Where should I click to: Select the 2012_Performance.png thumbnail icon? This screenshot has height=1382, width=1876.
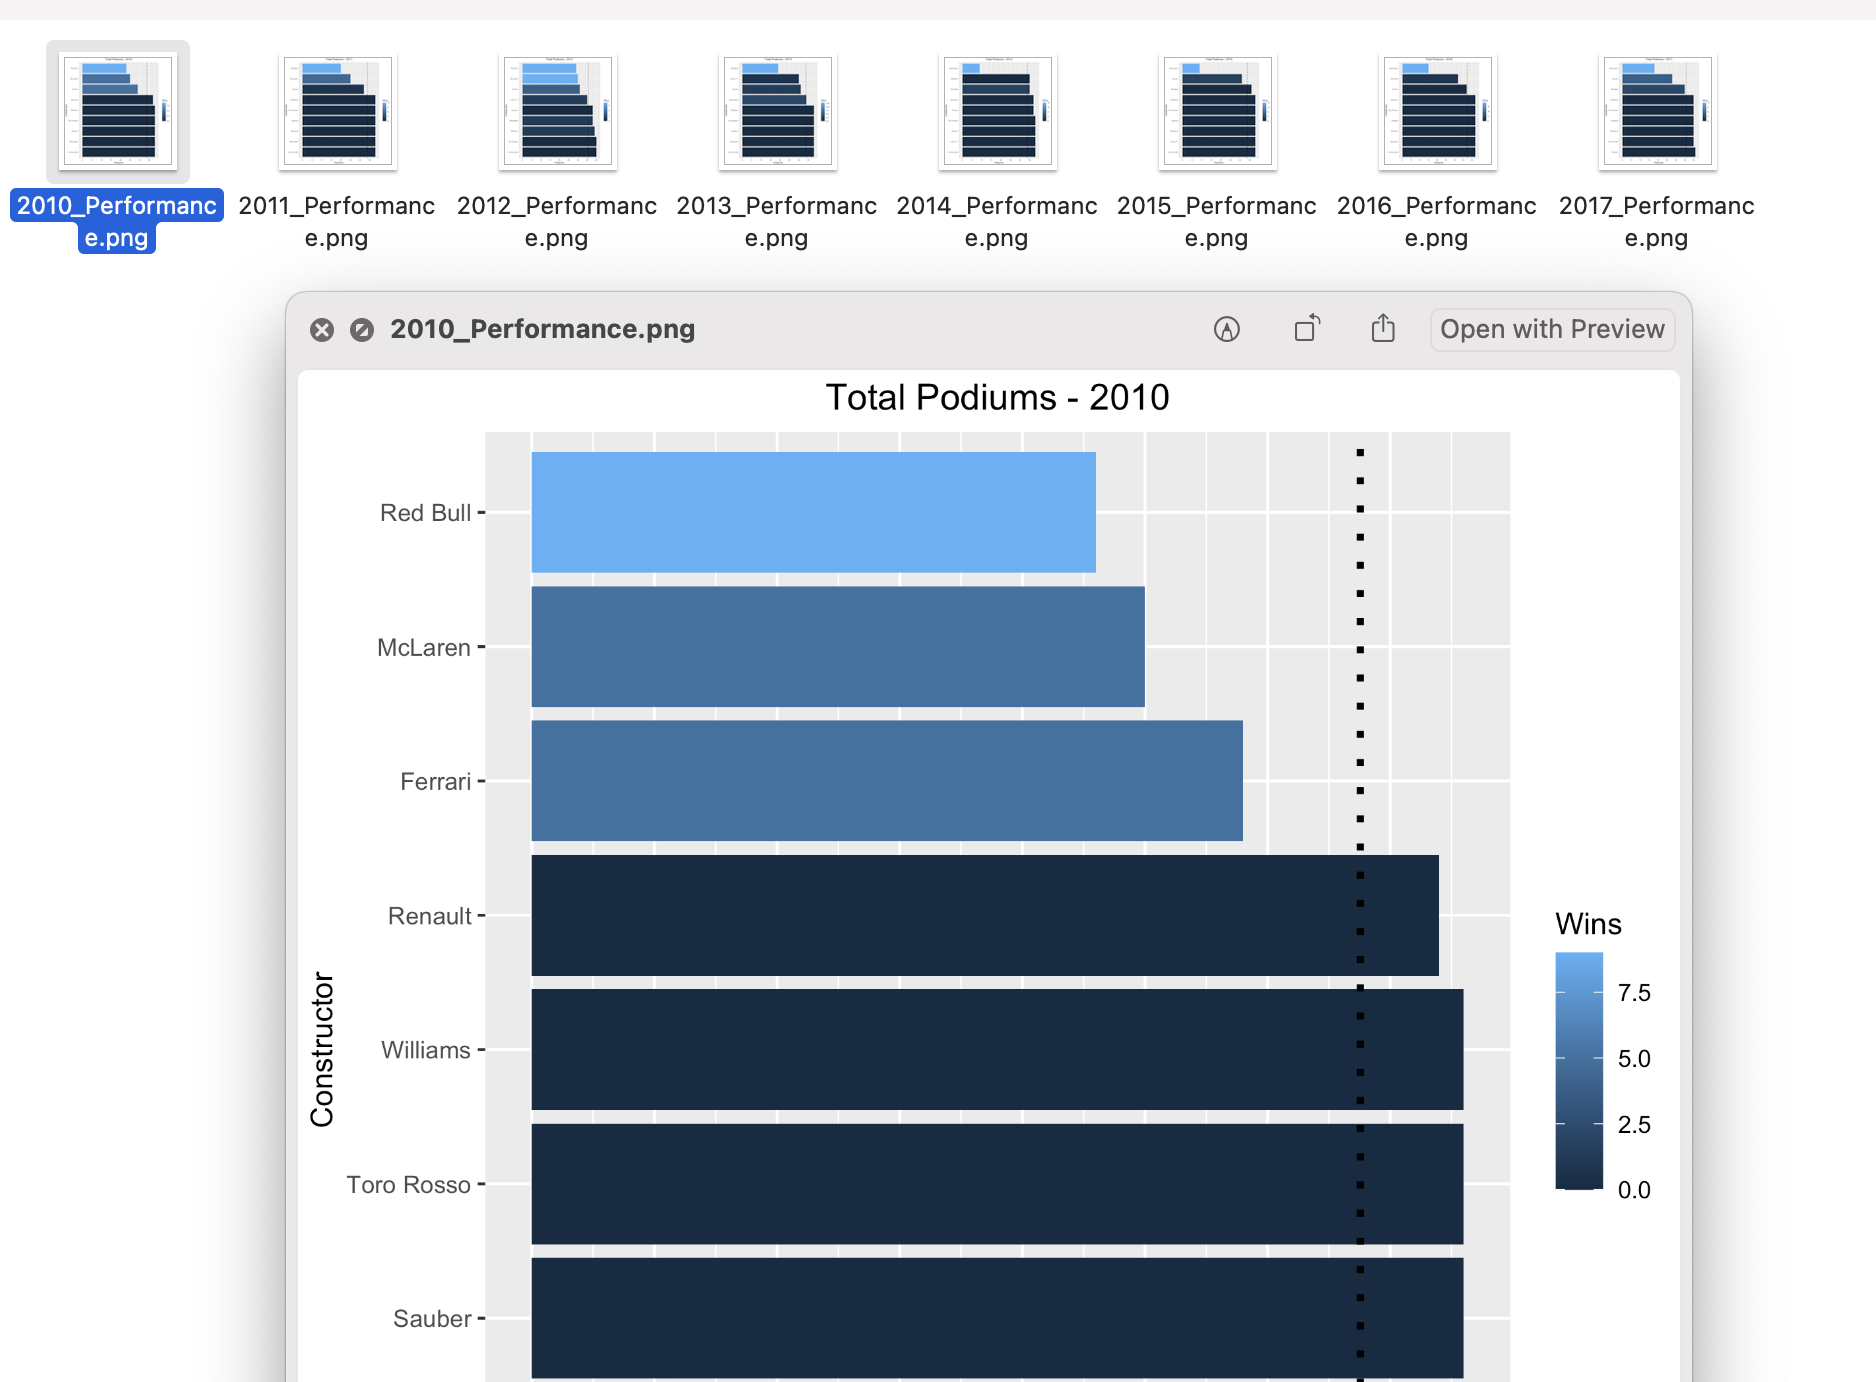[x=558, y=111]
